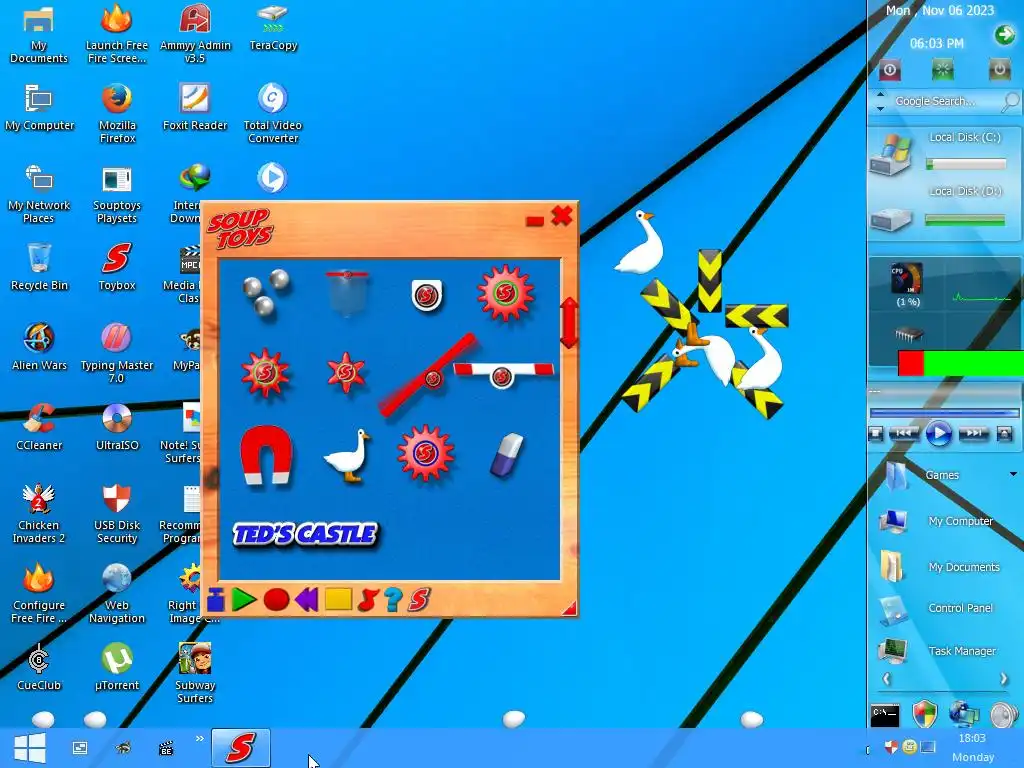Select the goose toy in toybox
This screenshot has height=768, width=1024.
[x=347, y=456]
